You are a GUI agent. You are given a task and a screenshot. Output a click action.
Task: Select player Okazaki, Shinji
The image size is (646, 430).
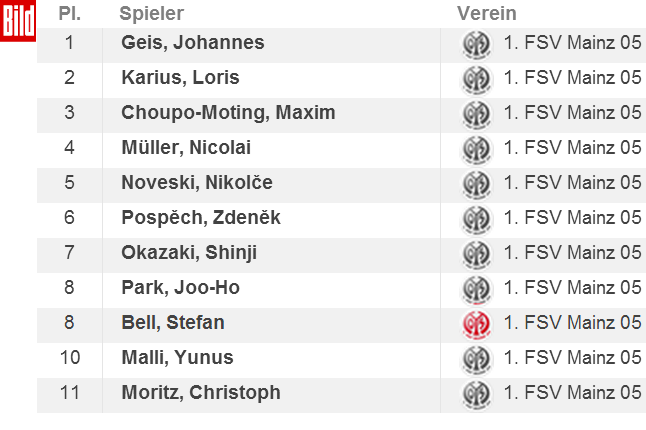coord(189,253)
